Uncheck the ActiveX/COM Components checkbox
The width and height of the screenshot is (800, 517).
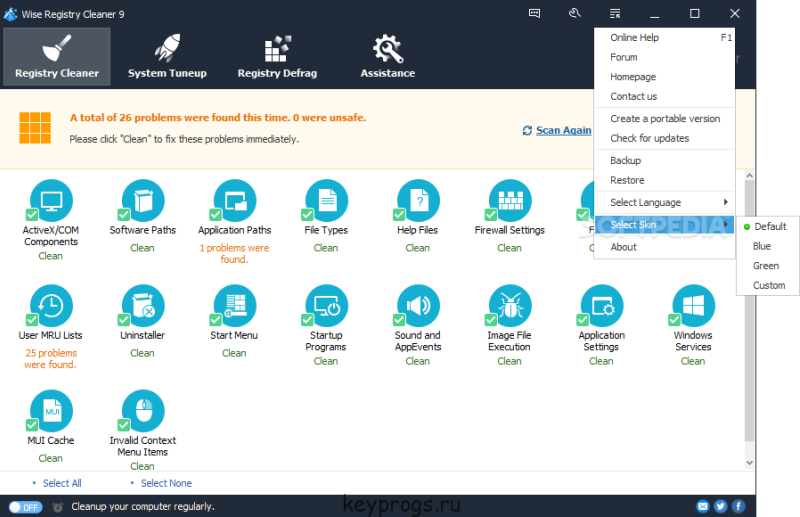pos(32,214)
